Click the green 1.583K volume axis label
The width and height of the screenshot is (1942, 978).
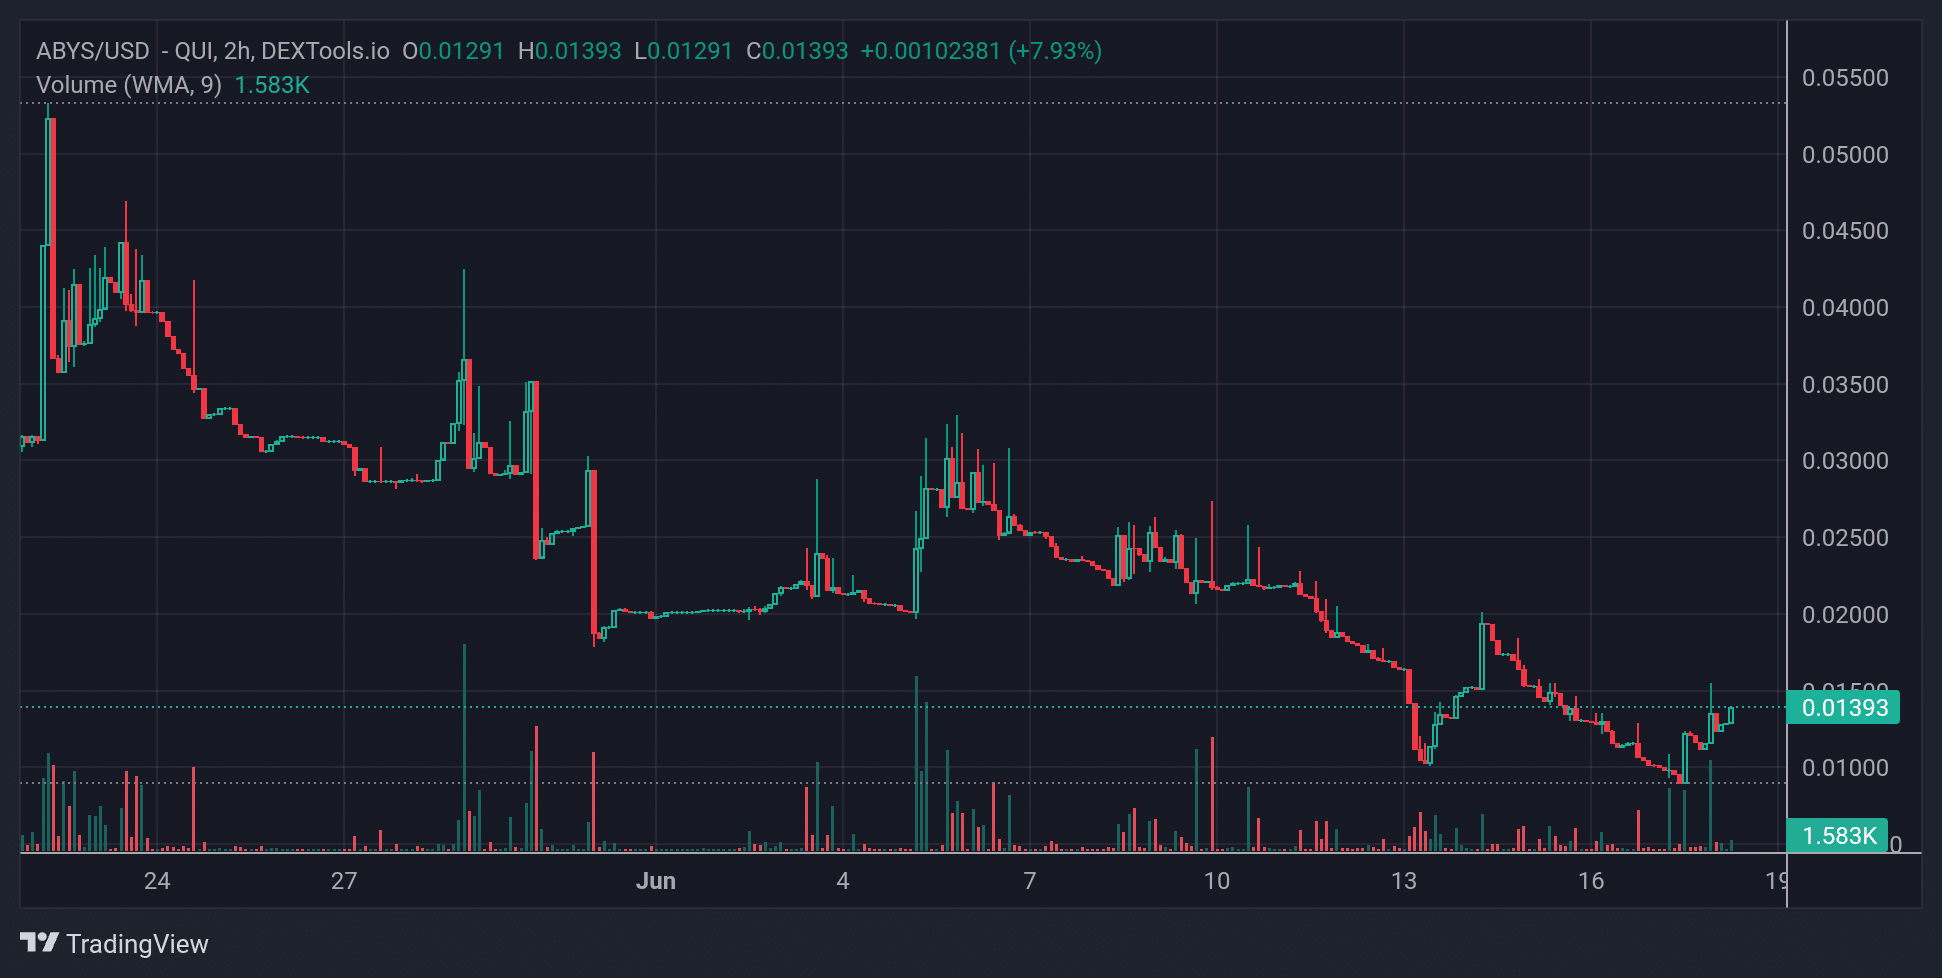coord(1838,835)
